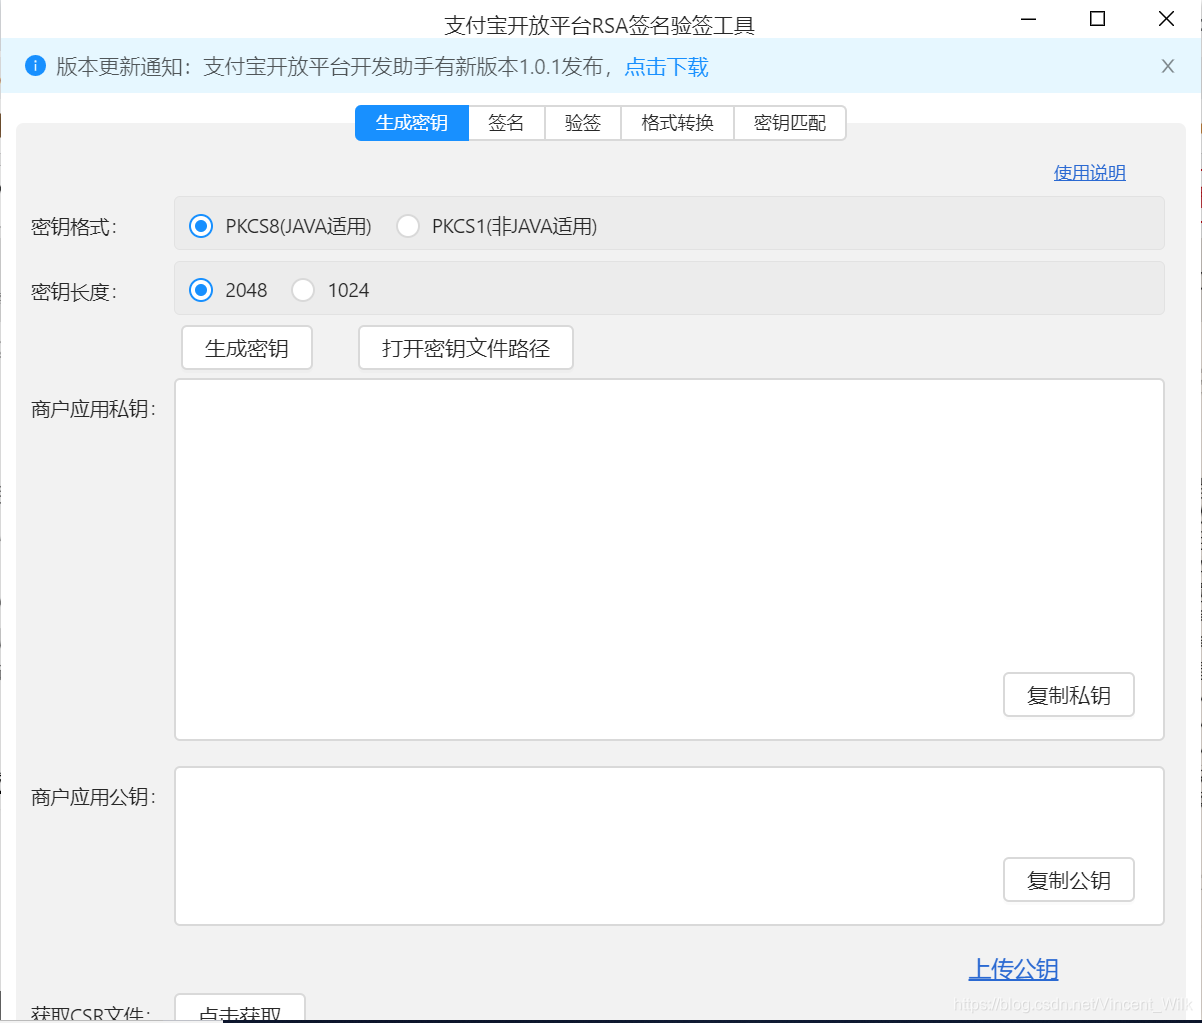
Task: Select the 密钥匹配 tab
Action: pos(790,123)
